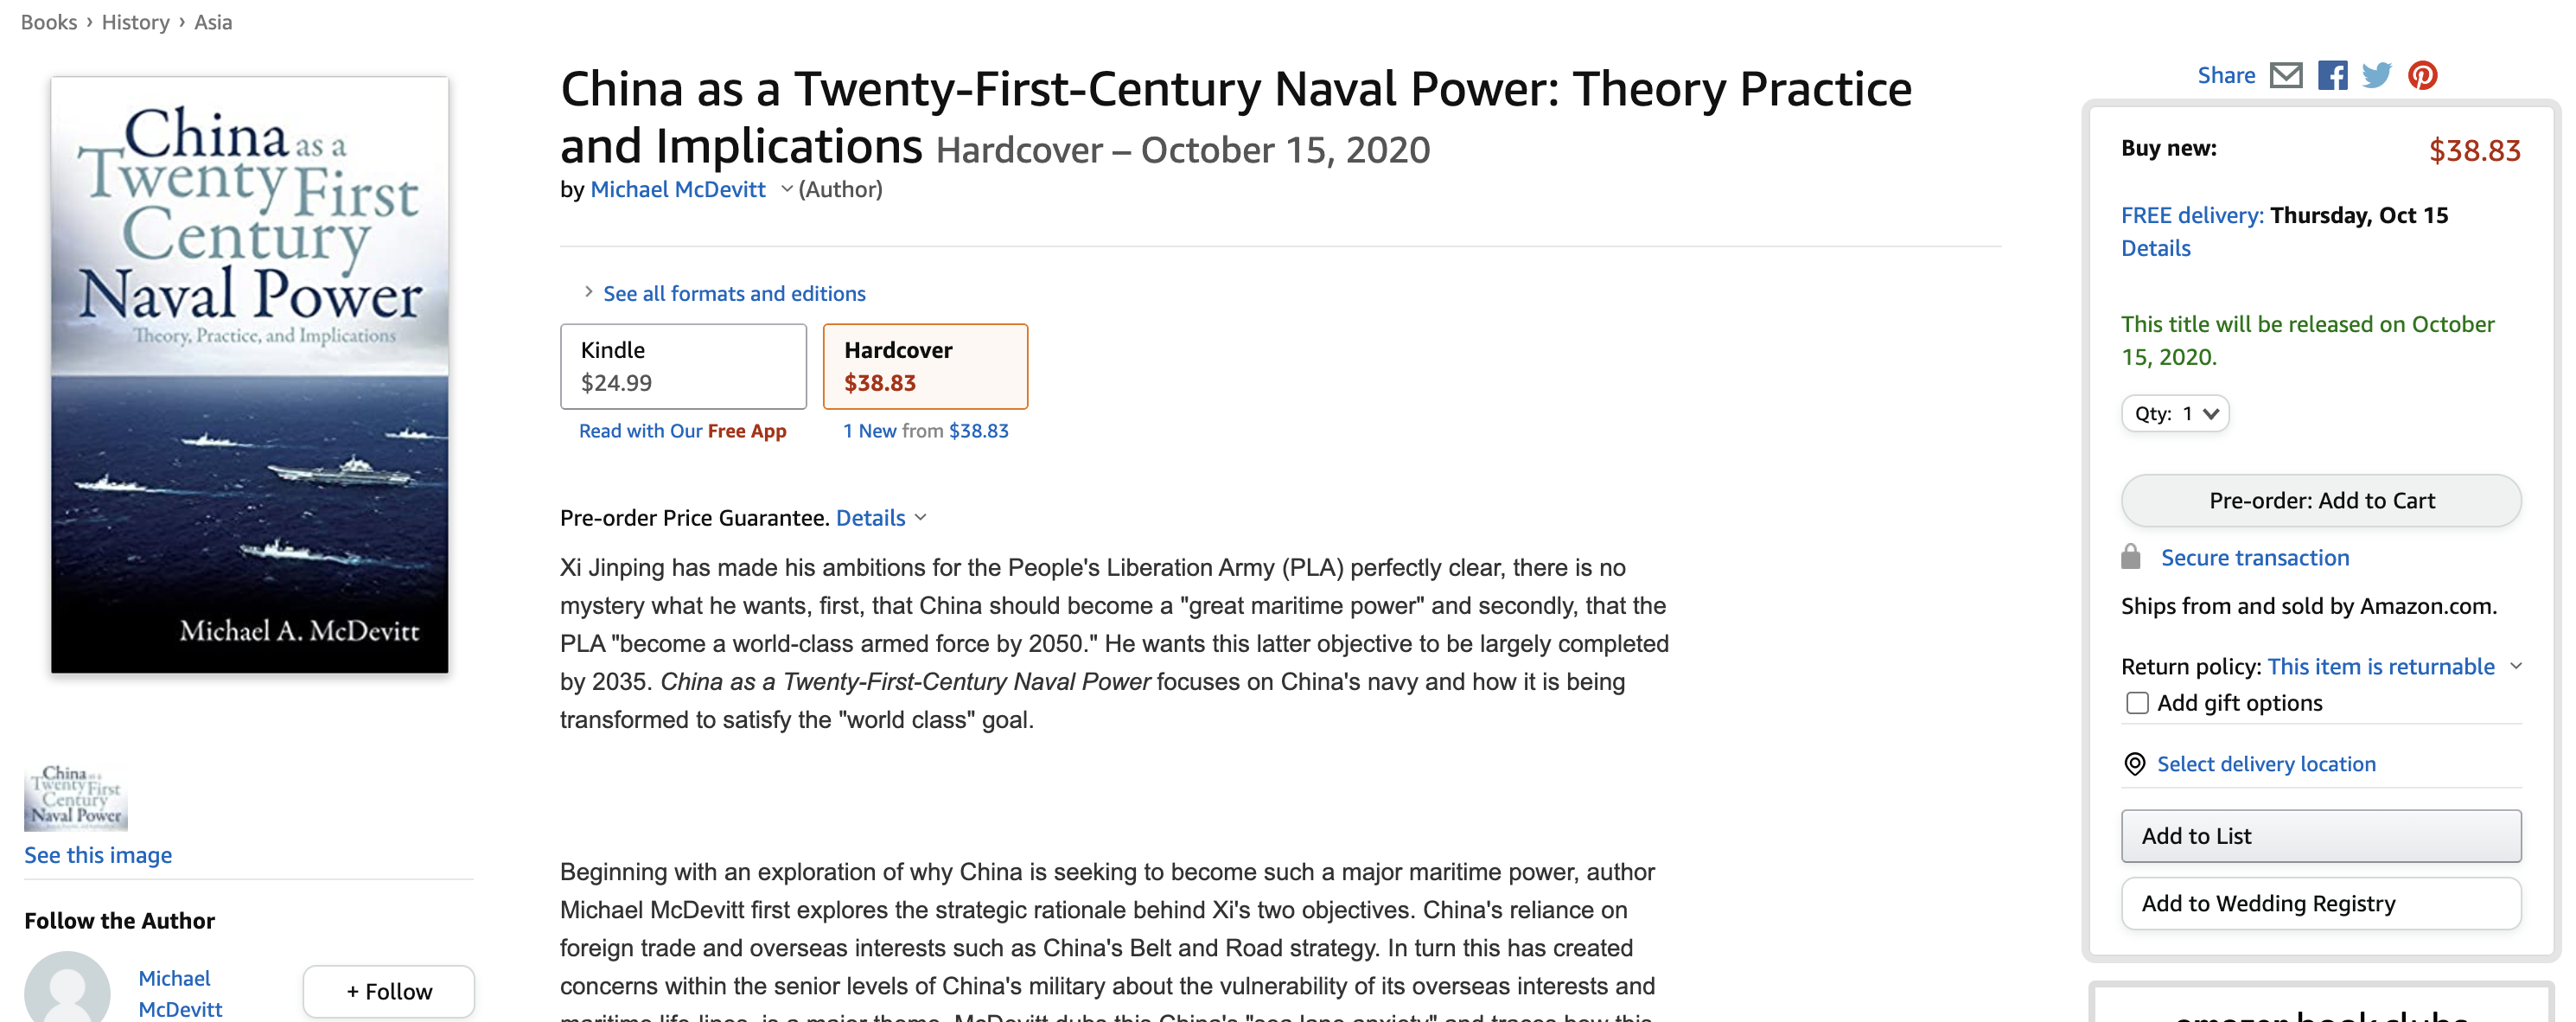Share this book via email icon

tap(2286, 75)
